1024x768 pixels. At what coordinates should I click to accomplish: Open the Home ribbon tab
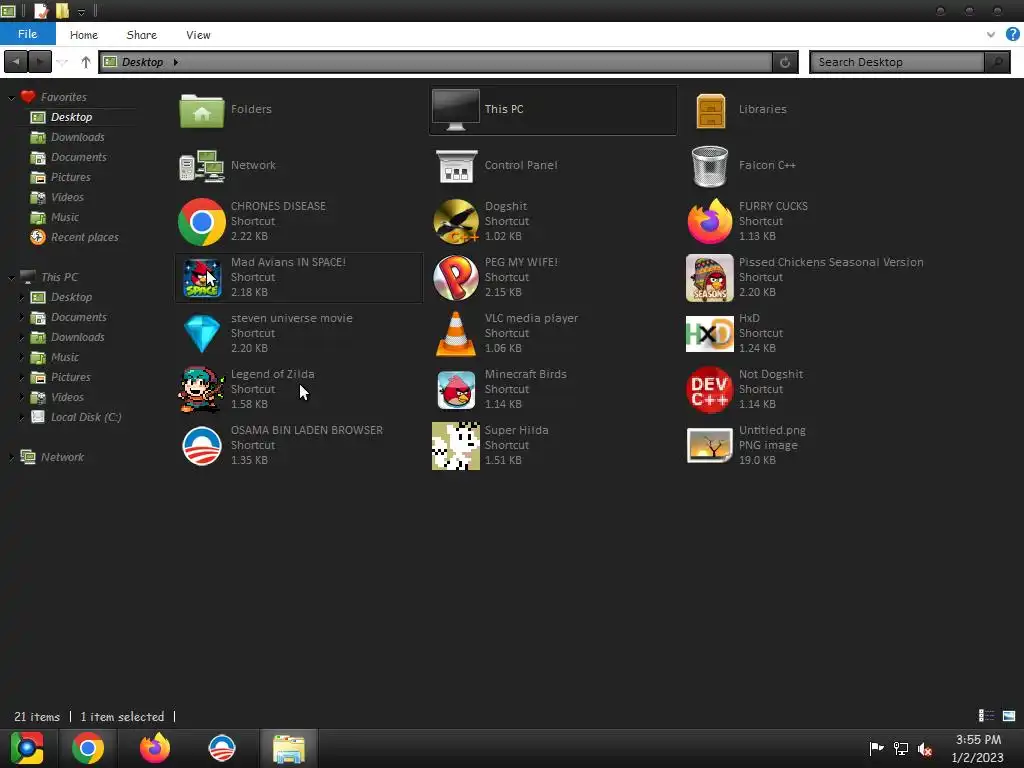point(84,35)
